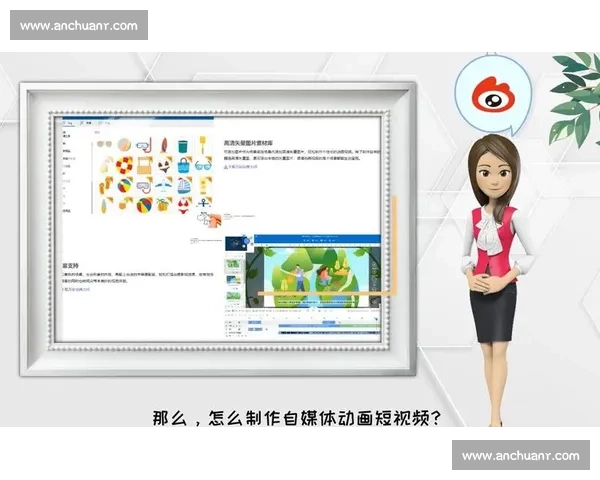Select second scene thumbnail in animation editor
This screenshot has width=600, height=480.
[x=234, y=280]
